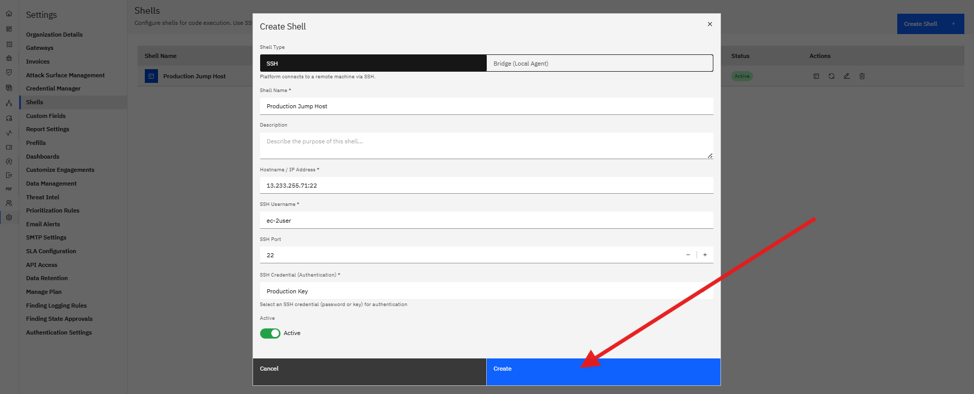Screen dimensions: 974x394
Task: Select the Bridge (Local Agent) shell type
Action: (x=600, y=63)
